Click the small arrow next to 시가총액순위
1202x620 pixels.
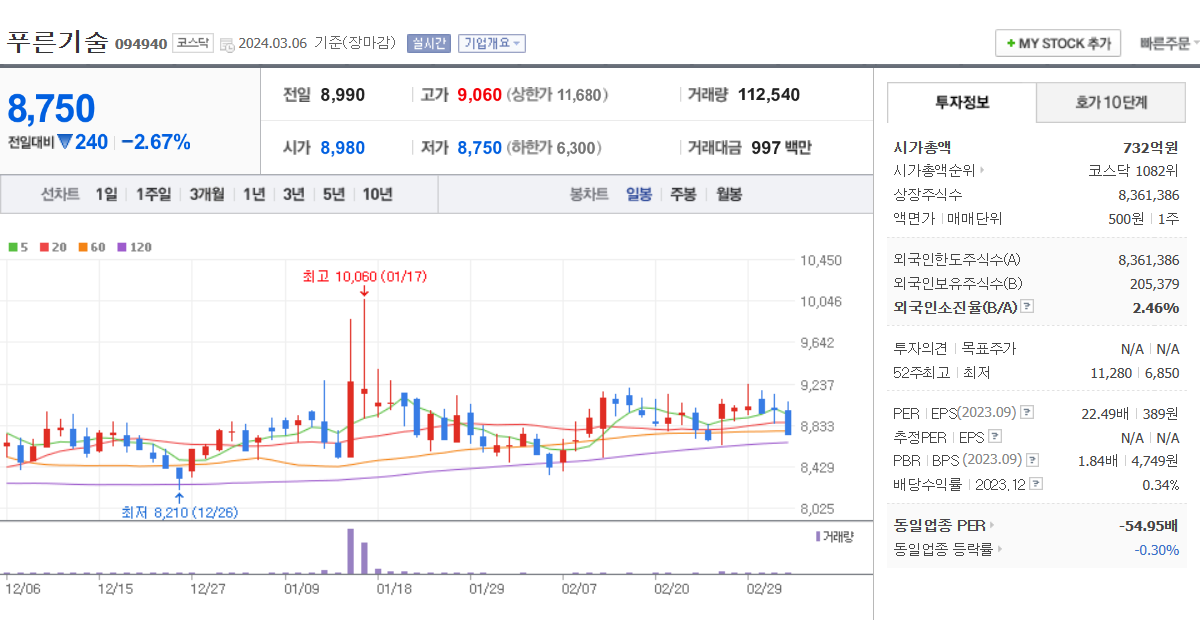pos(982,171)
